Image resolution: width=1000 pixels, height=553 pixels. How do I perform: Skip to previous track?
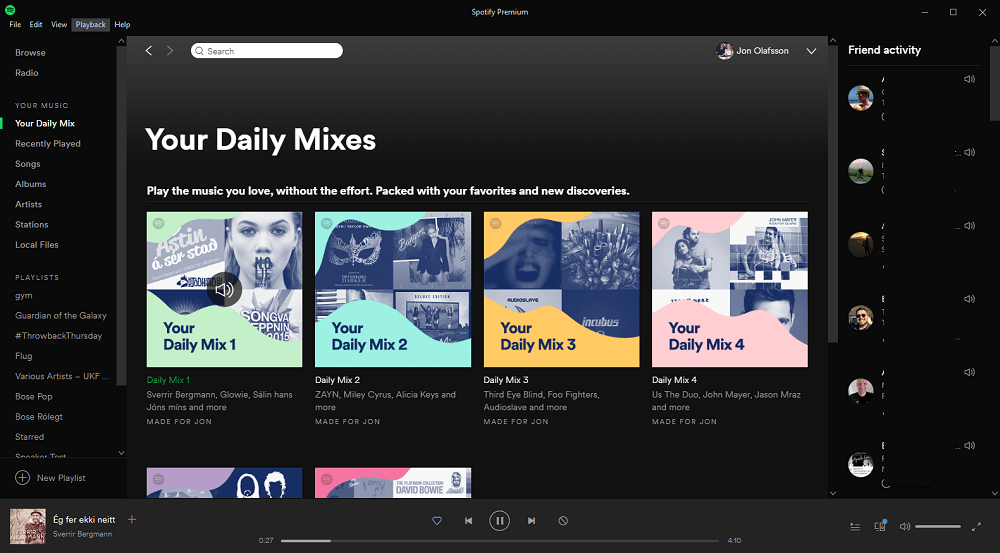(x=468, y=520)
